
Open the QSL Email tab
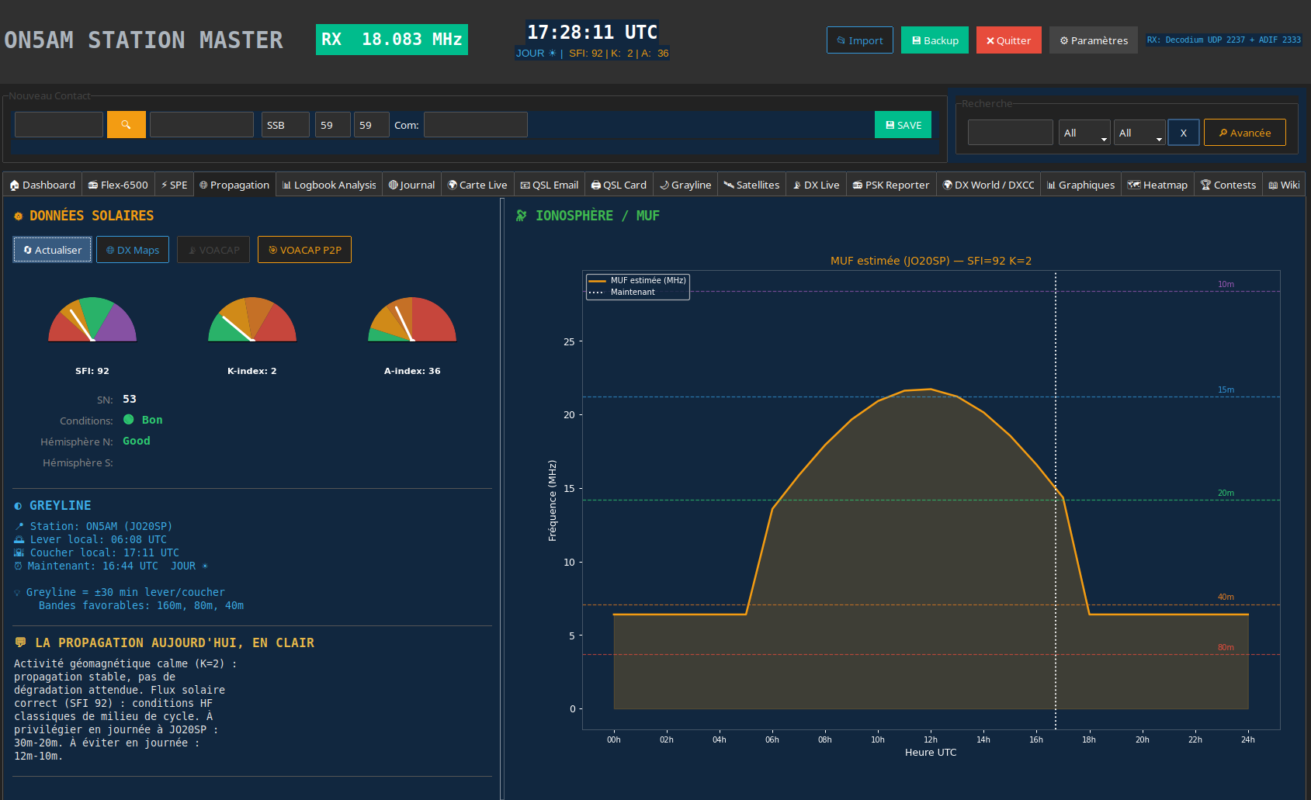(550, 185)
